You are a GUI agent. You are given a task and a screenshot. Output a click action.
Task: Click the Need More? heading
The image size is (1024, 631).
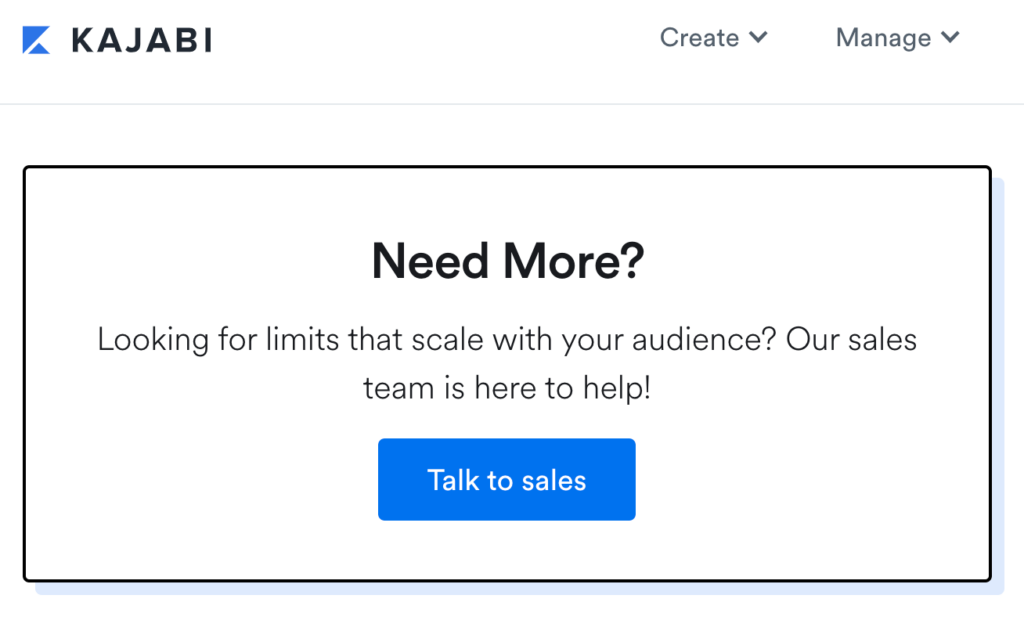508,261
